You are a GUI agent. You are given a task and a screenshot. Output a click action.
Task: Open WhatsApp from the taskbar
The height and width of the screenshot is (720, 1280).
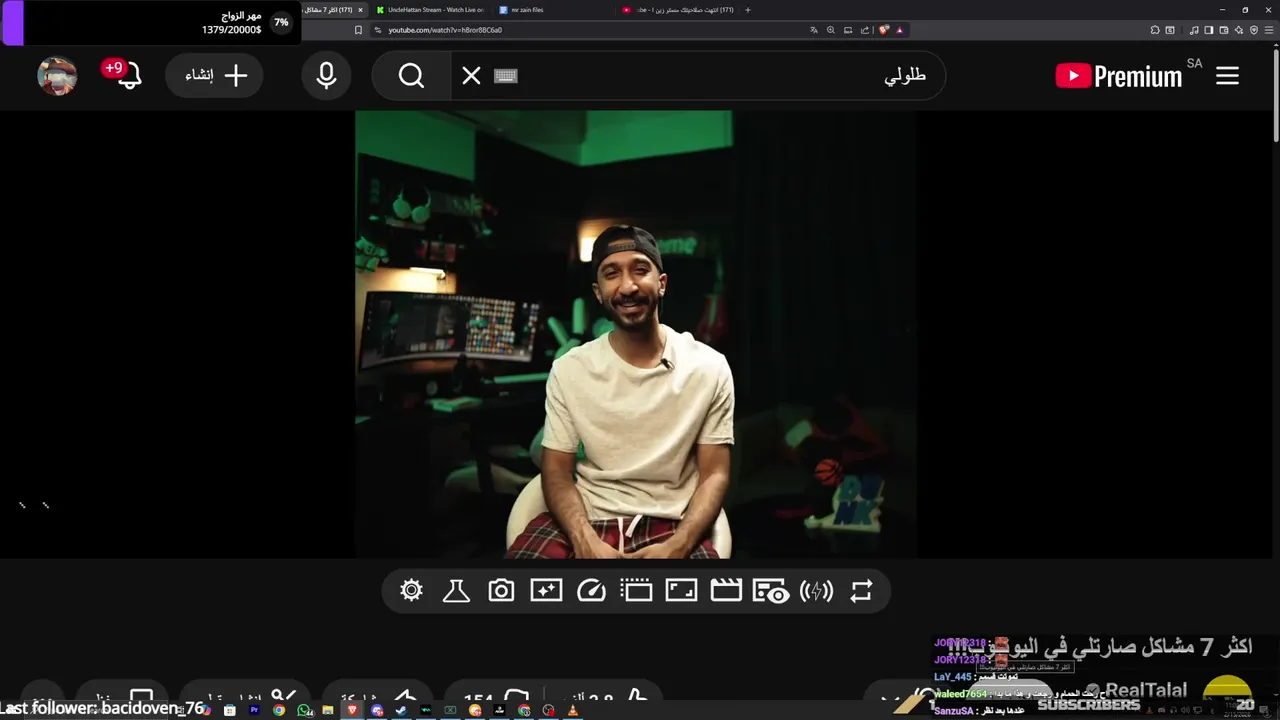[x=304, y=710]
